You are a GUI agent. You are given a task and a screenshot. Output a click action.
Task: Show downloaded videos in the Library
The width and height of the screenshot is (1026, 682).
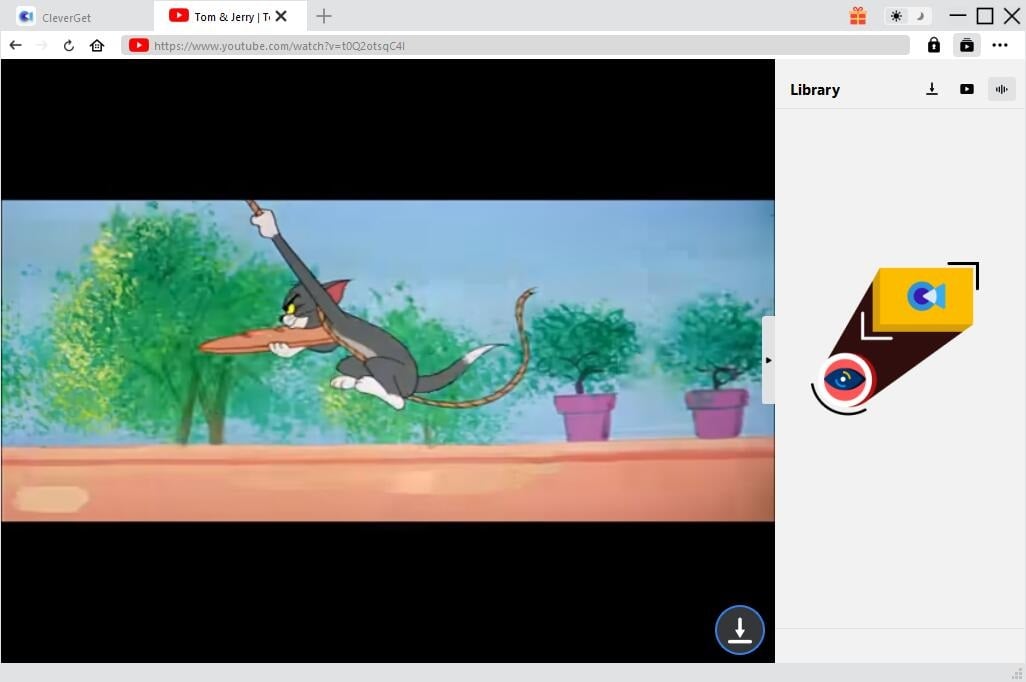[x=966, y=89]
